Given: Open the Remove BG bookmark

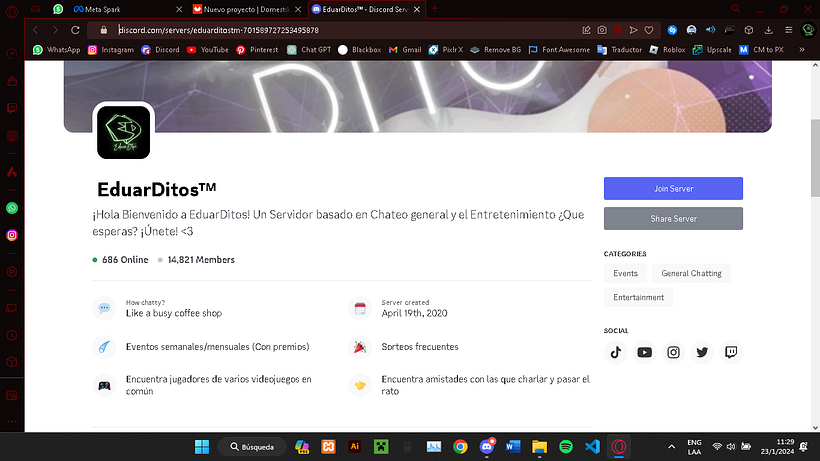Looking at the screenshot, I should 495,50.
